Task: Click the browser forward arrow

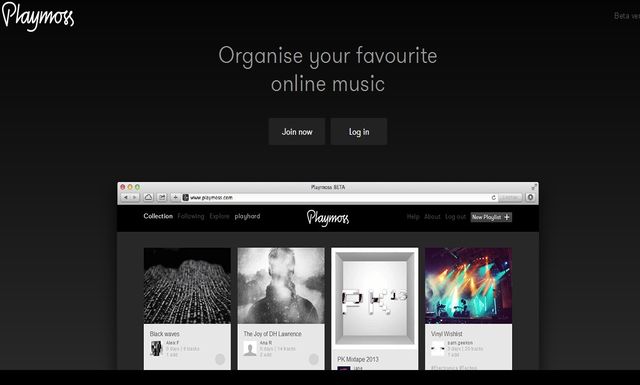Action: point(134,198)
